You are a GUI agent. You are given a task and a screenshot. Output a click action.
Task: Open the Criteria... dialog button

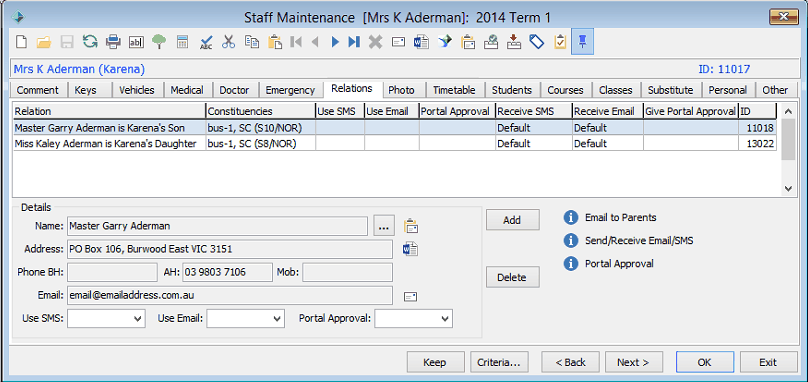click(499, 362)
